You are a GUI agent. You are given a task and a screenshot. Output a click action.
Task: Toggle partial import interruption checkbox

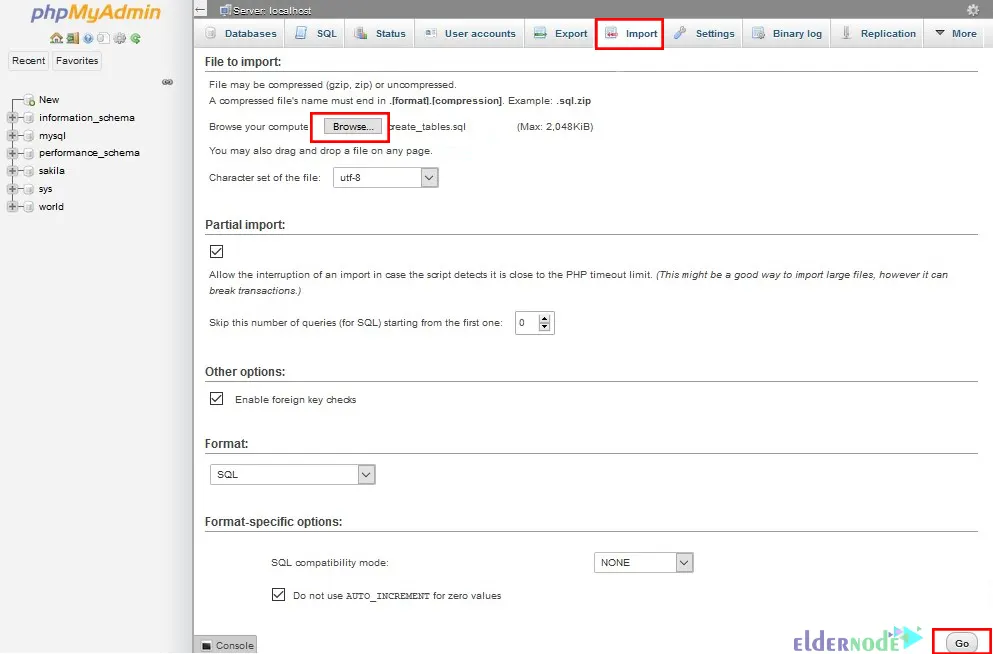pos(217,252)
